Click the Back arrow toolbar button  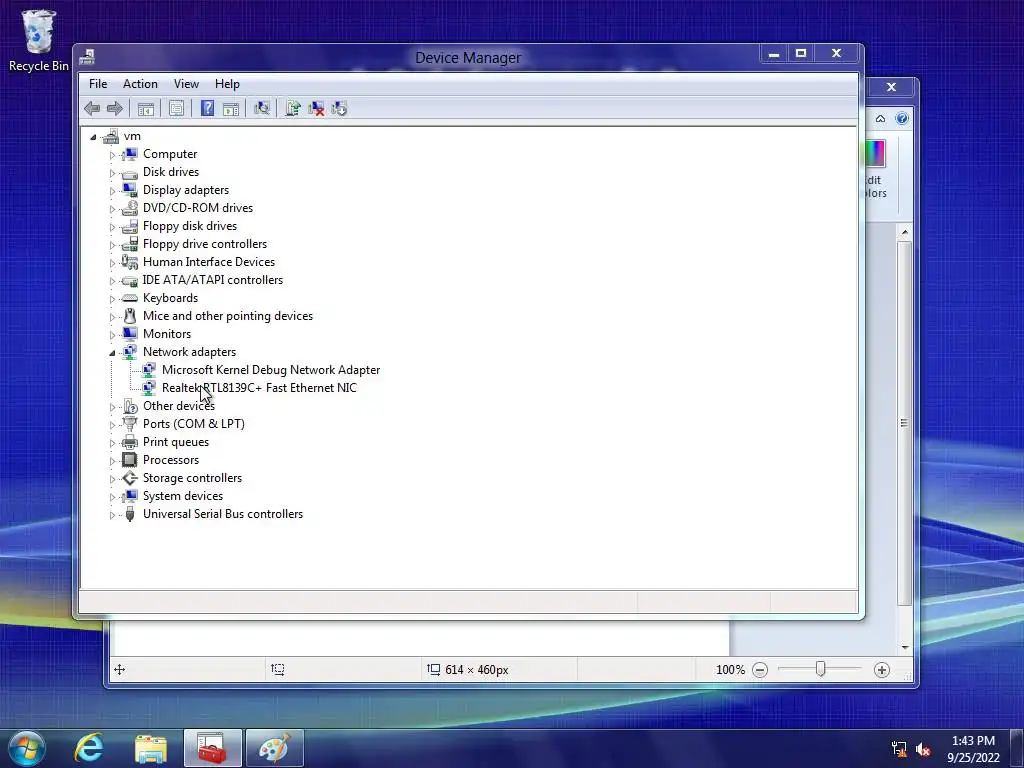92,108
